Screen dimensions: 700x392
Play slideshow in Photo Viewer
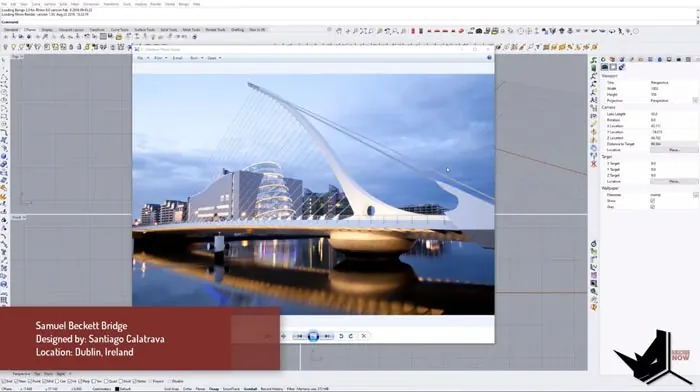click(313, 336)
